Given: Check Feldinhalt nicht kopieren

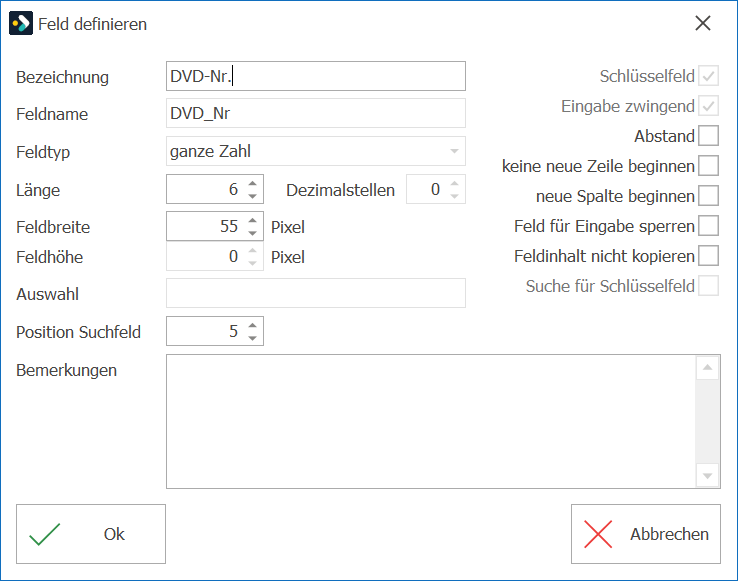Looking at the screenshot, I should pyautogui.click(x=708, y=256).
